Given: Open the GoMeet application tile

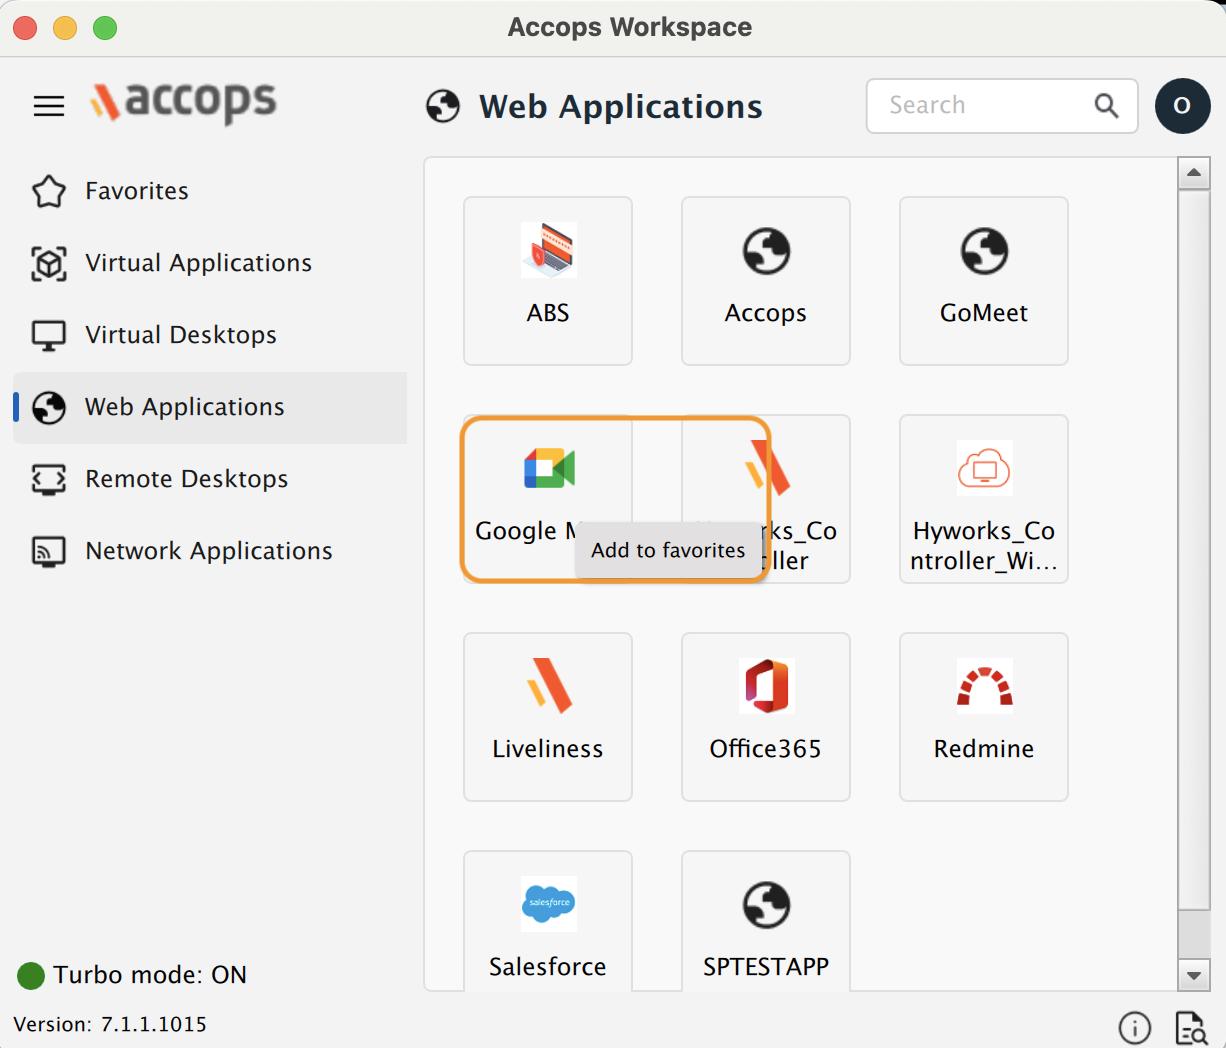Looking at the screenshot, I should point(984,280).
